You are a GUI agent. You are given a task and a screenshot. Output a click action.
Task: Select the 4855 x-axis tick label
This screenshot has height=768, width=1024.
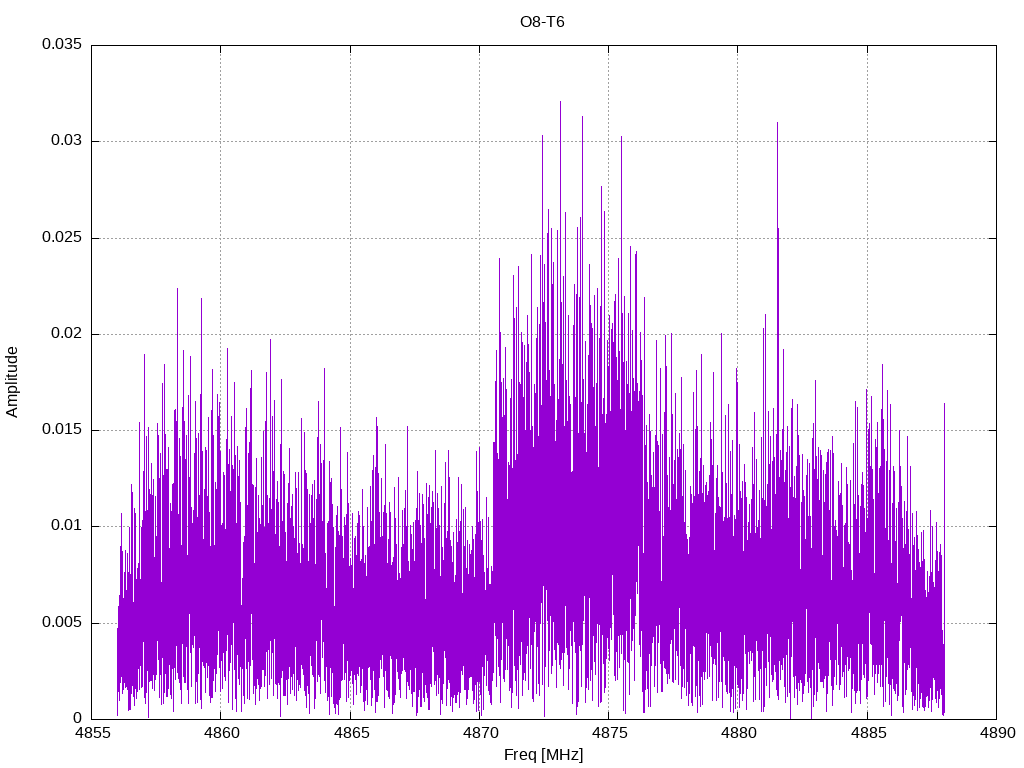click(92, 733)
